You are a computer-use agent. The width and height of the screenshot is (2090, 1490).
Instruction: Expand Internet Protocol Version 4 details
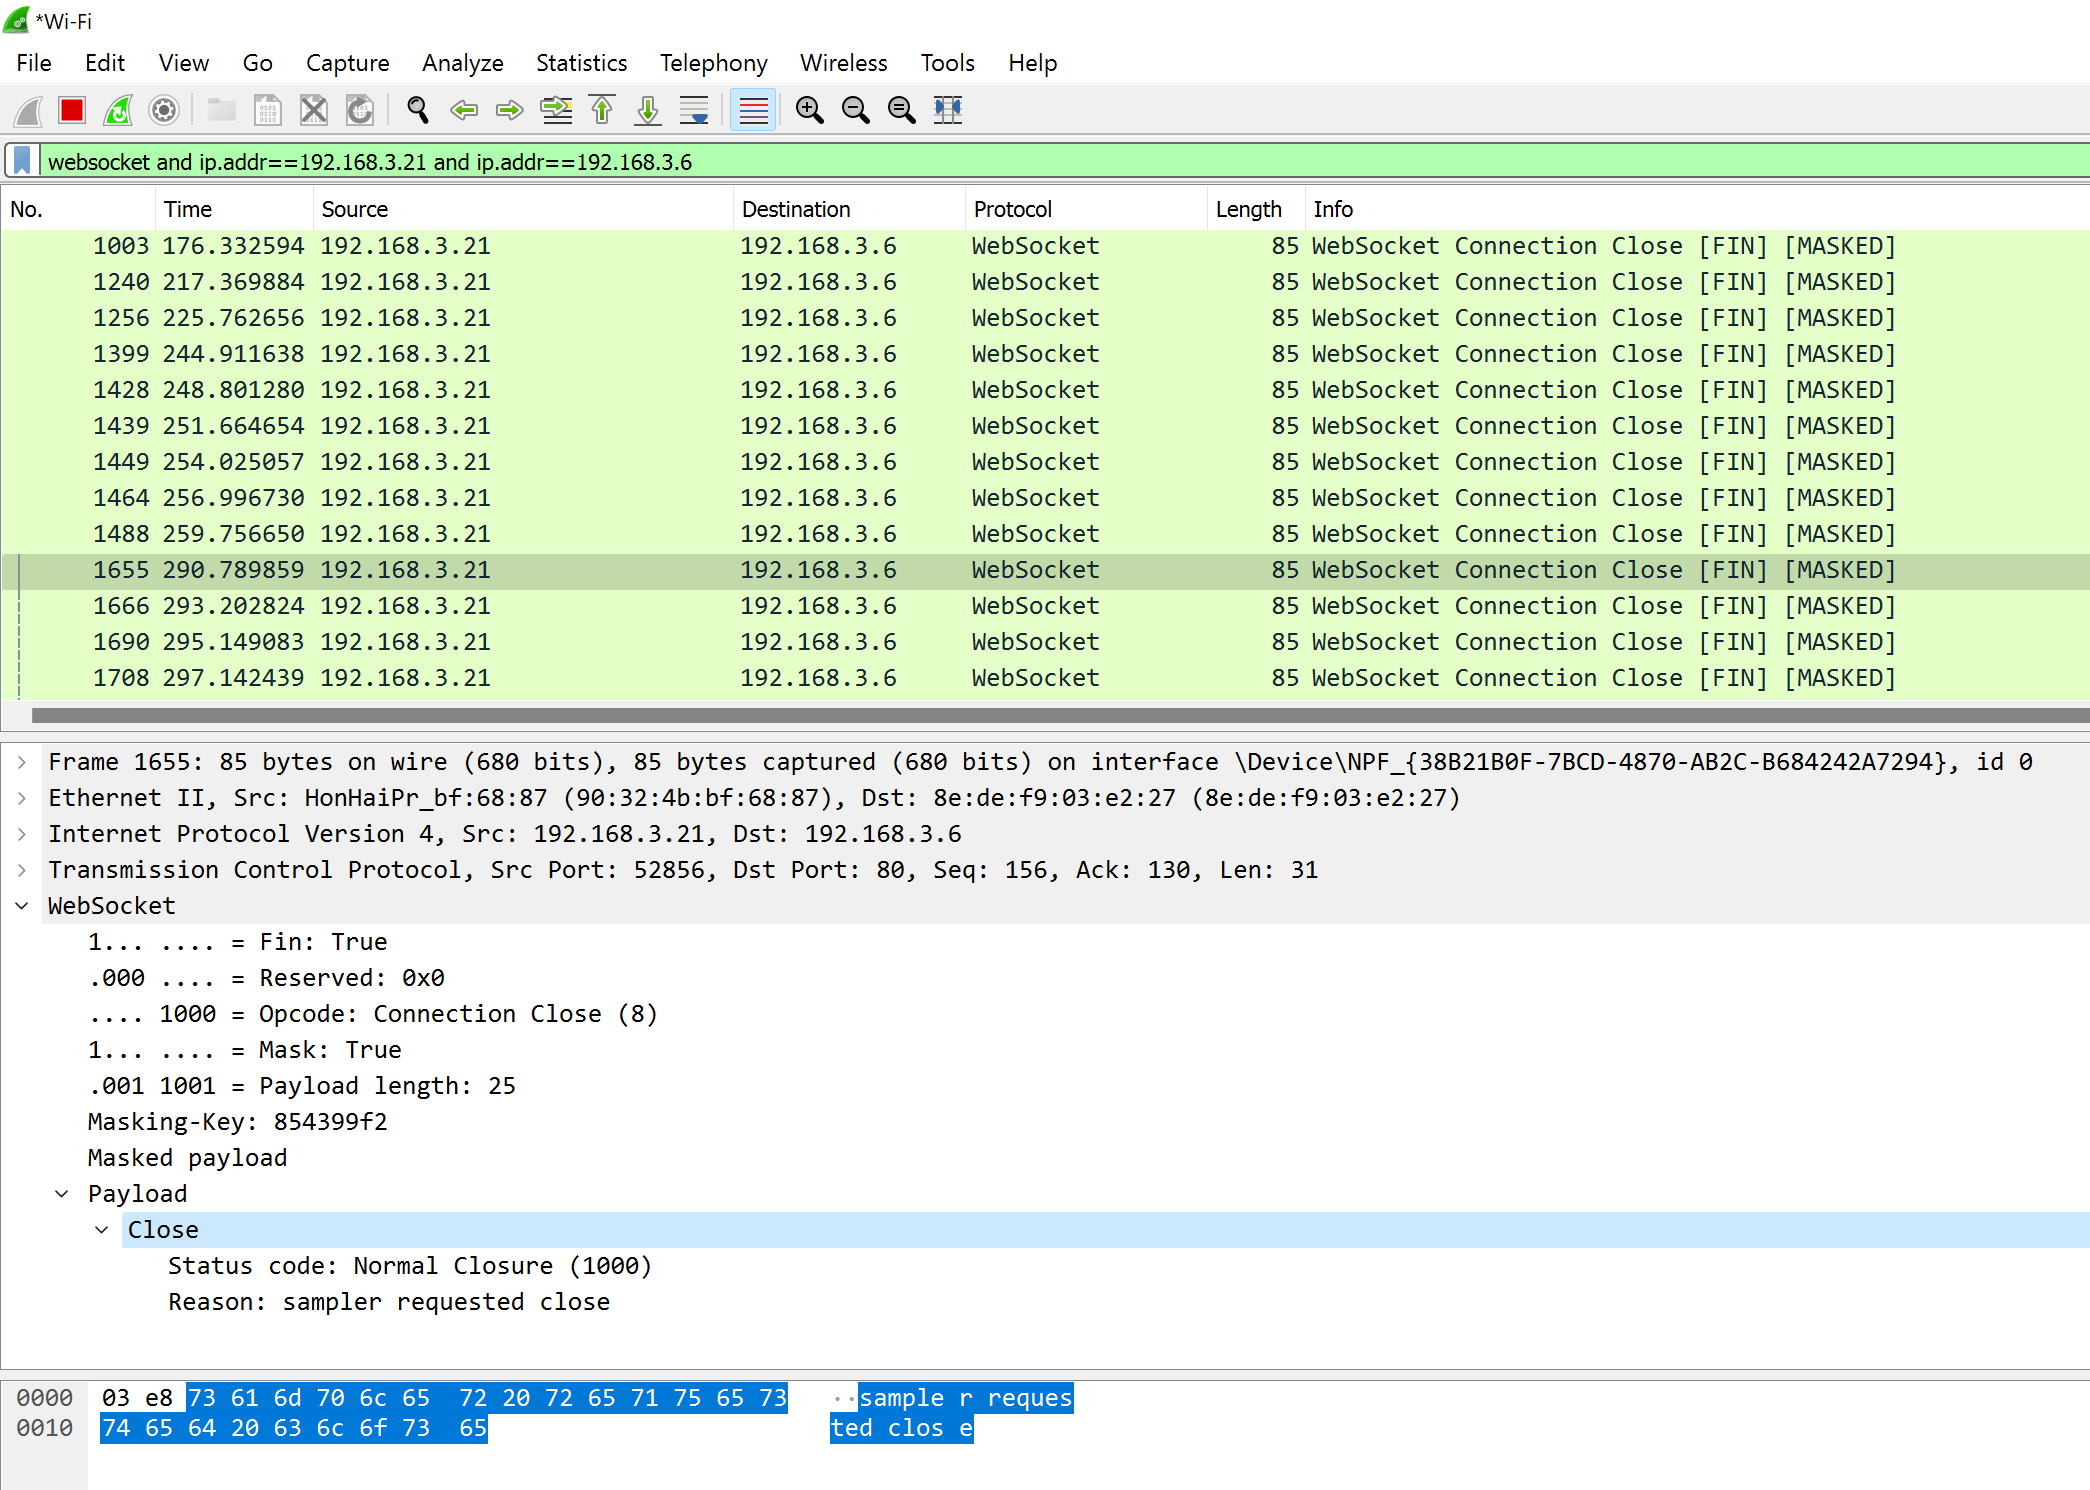(21, 833)
